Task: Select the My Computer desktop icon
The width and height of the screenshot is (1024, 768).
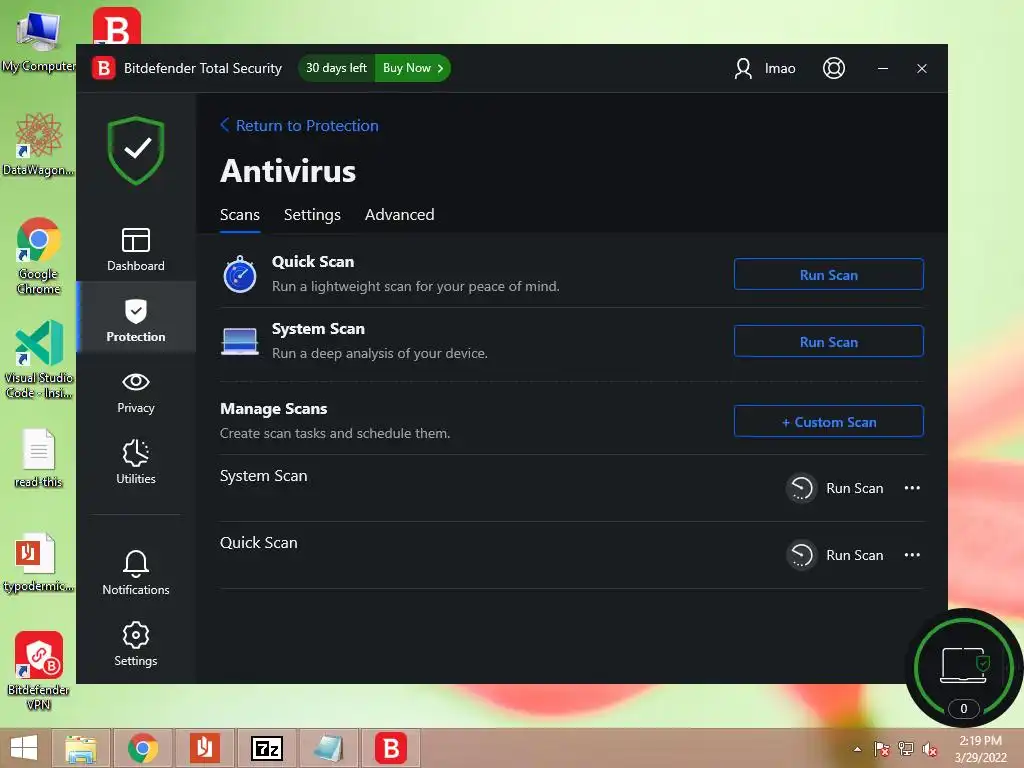Action: 39,42
